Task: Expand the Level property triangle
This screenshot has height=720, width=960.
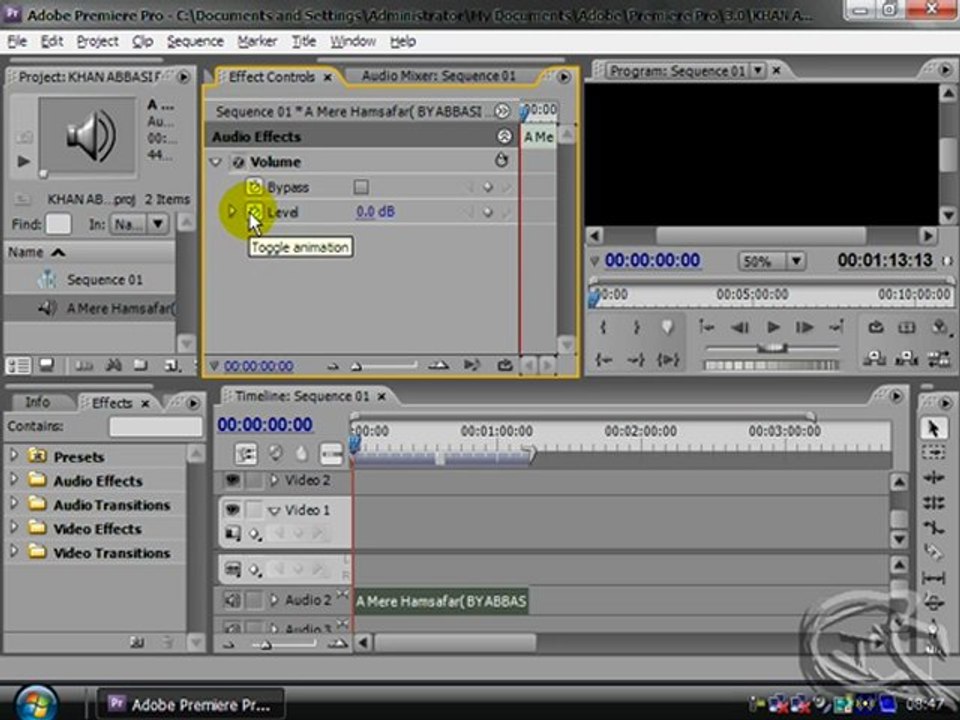Action: (231, 212)
